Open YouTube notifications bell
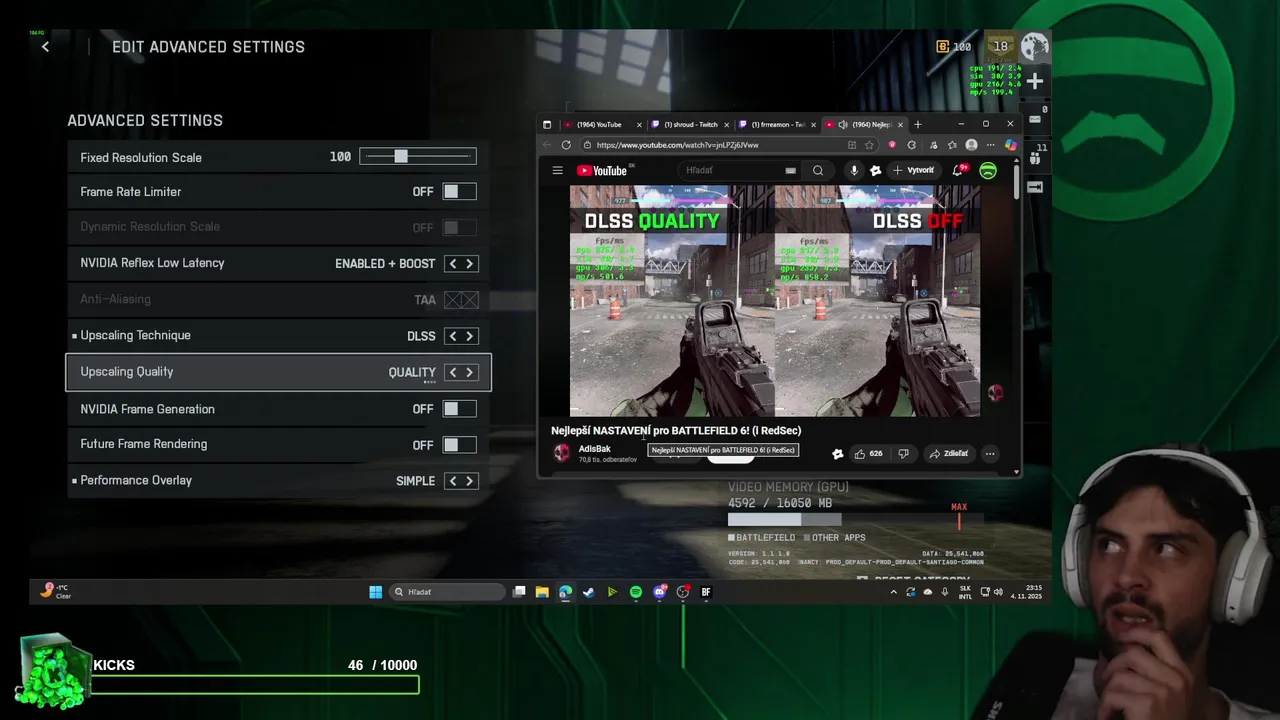This screenshot has width=1280, height=720. click(958, 171)
